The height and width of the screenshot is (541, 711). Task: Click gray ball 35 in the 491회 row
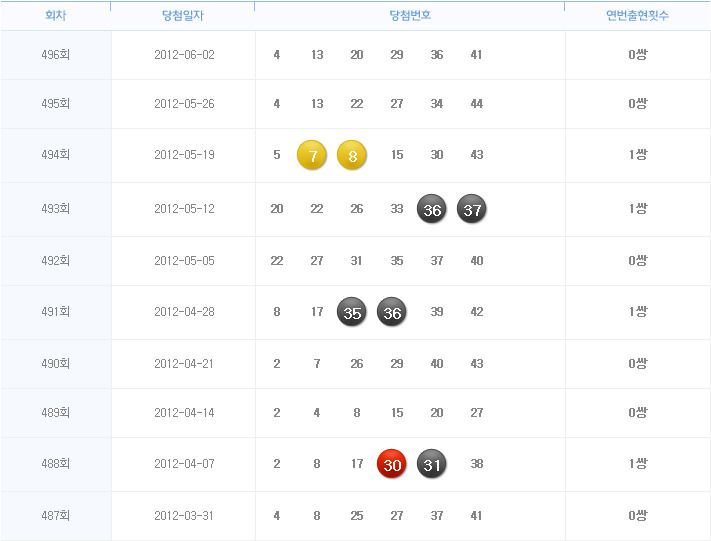point(352,312)
